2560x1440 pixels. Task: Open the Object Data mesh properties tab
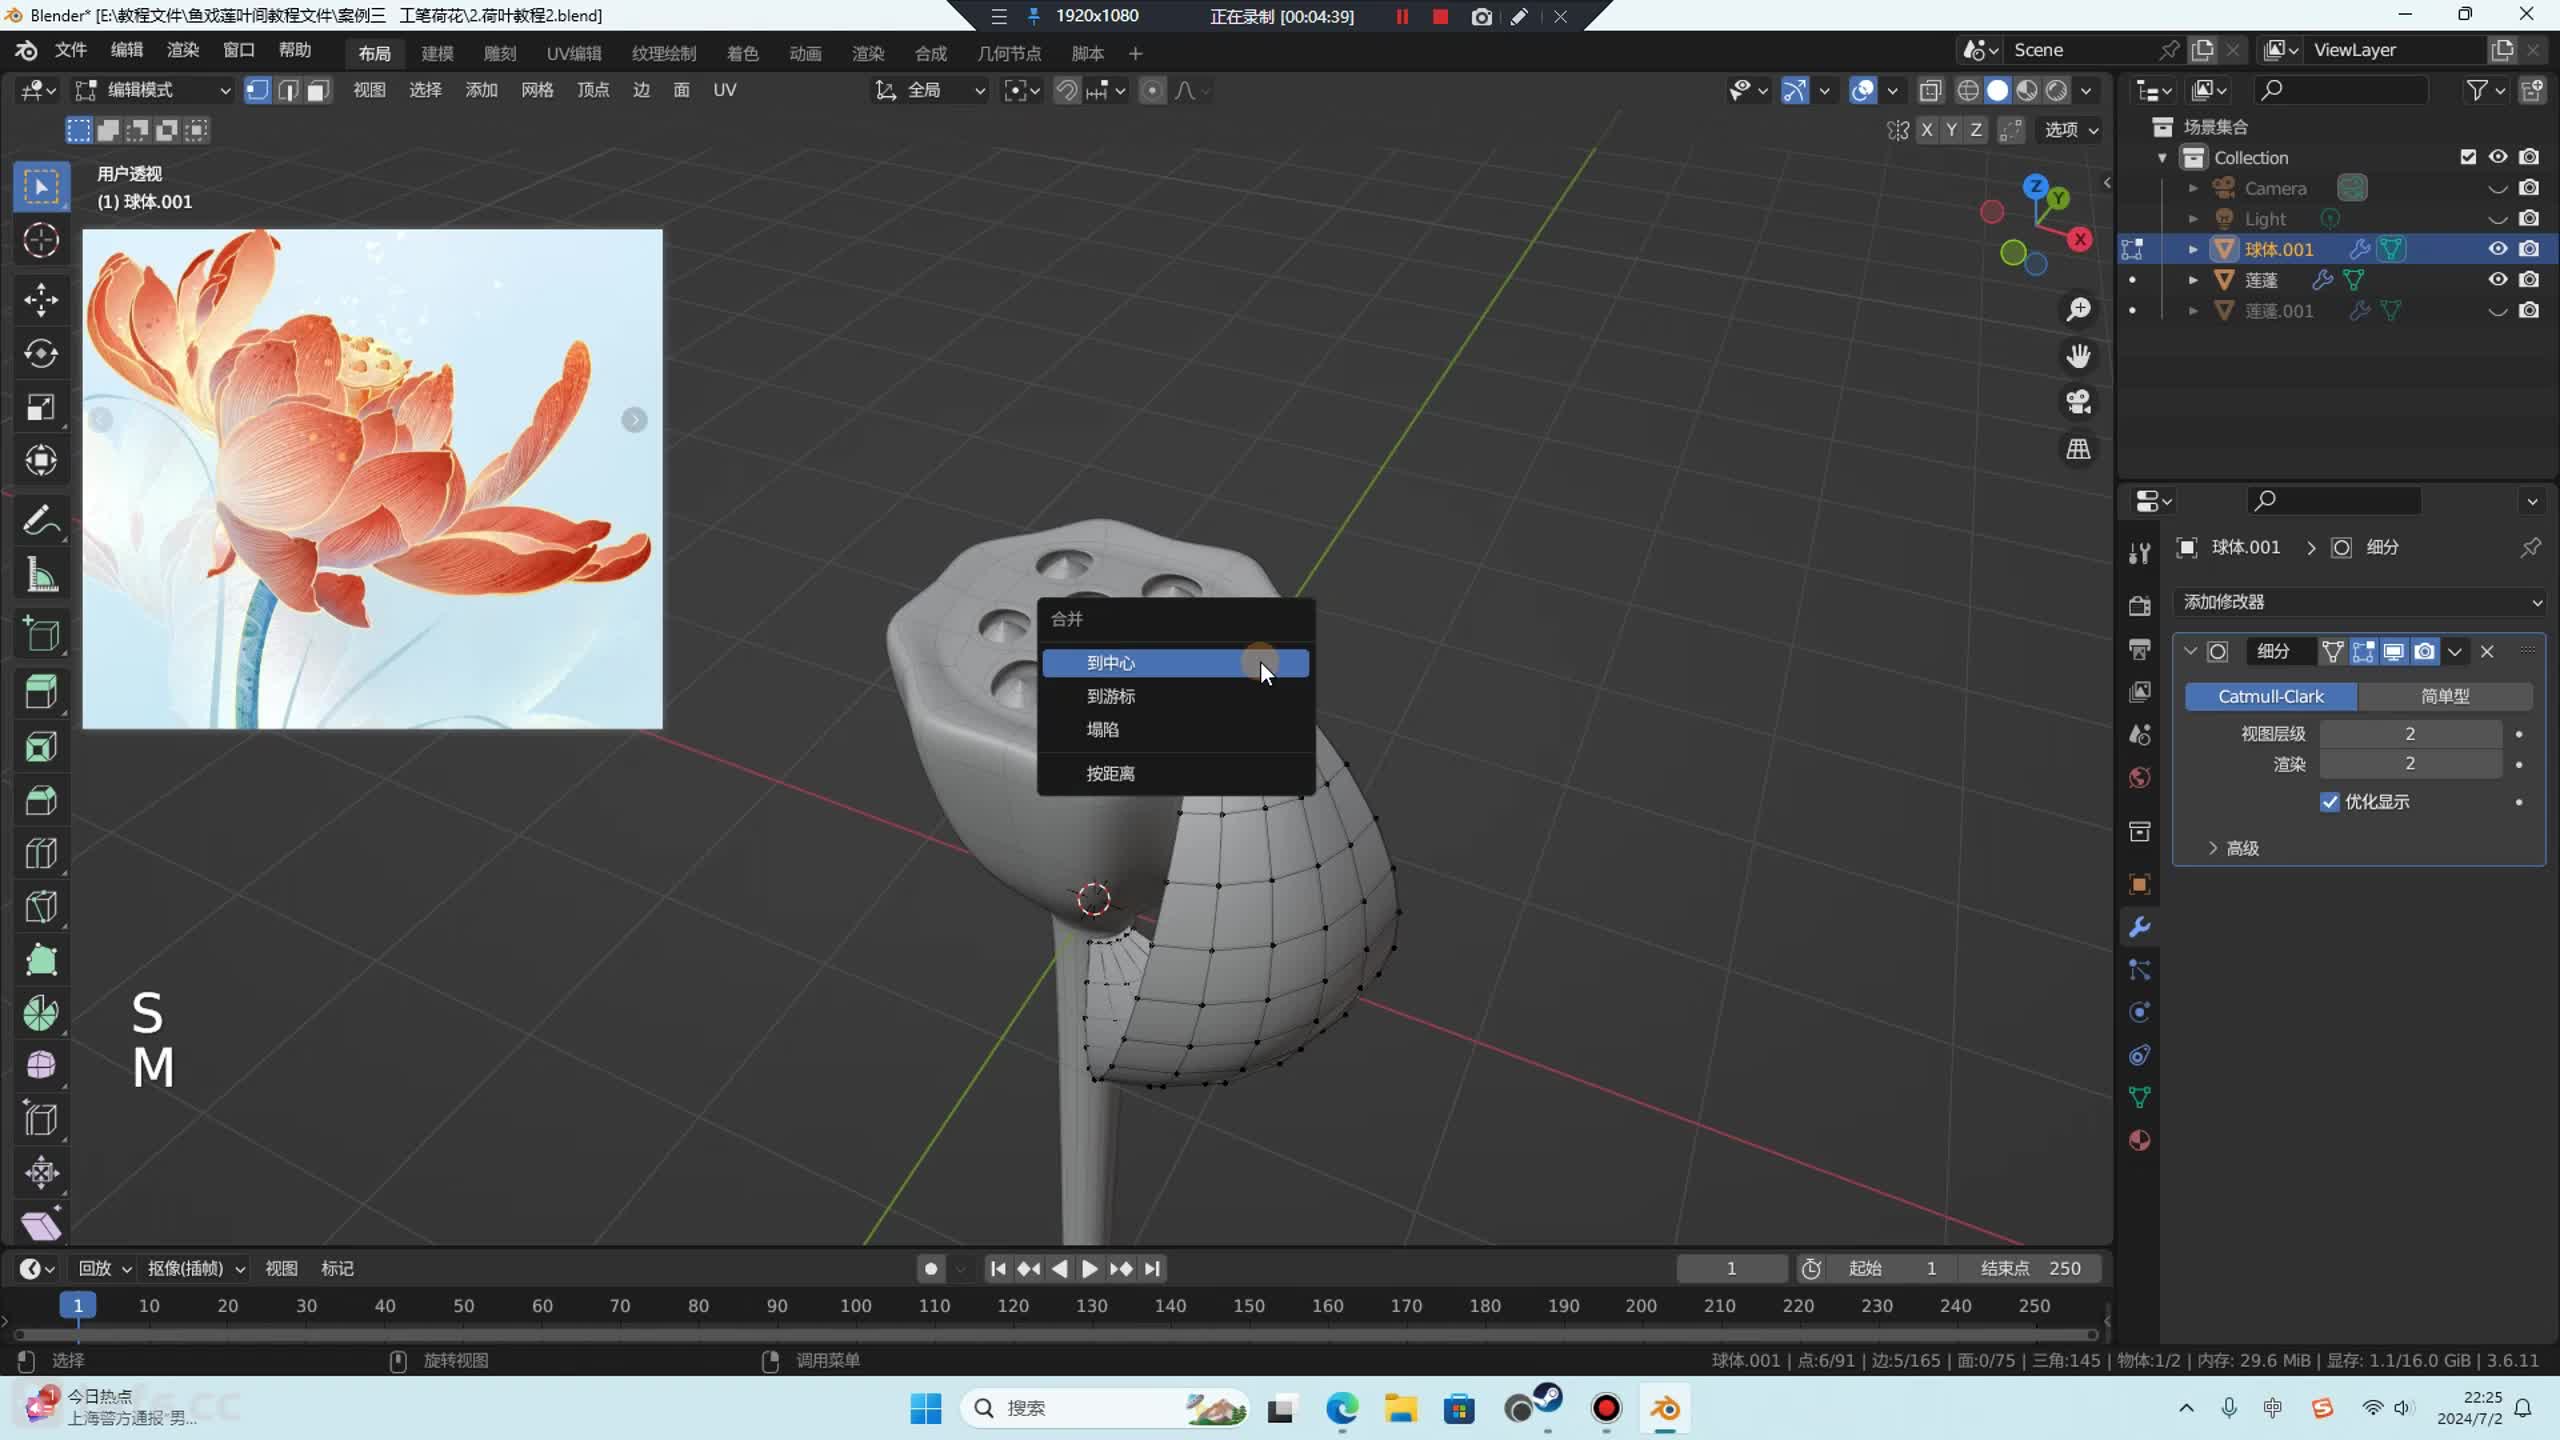(x=2139, y=1097)
